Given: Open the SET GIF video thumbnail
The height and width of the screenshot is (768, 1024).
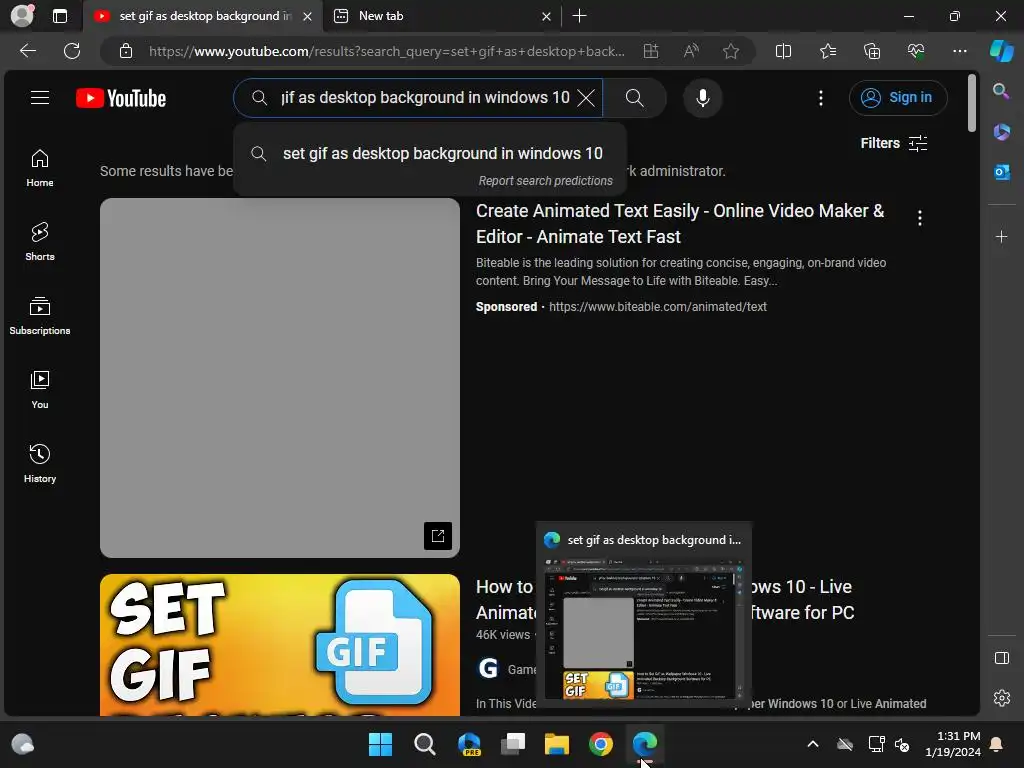Looking at the screenshot, I should 280,645.
